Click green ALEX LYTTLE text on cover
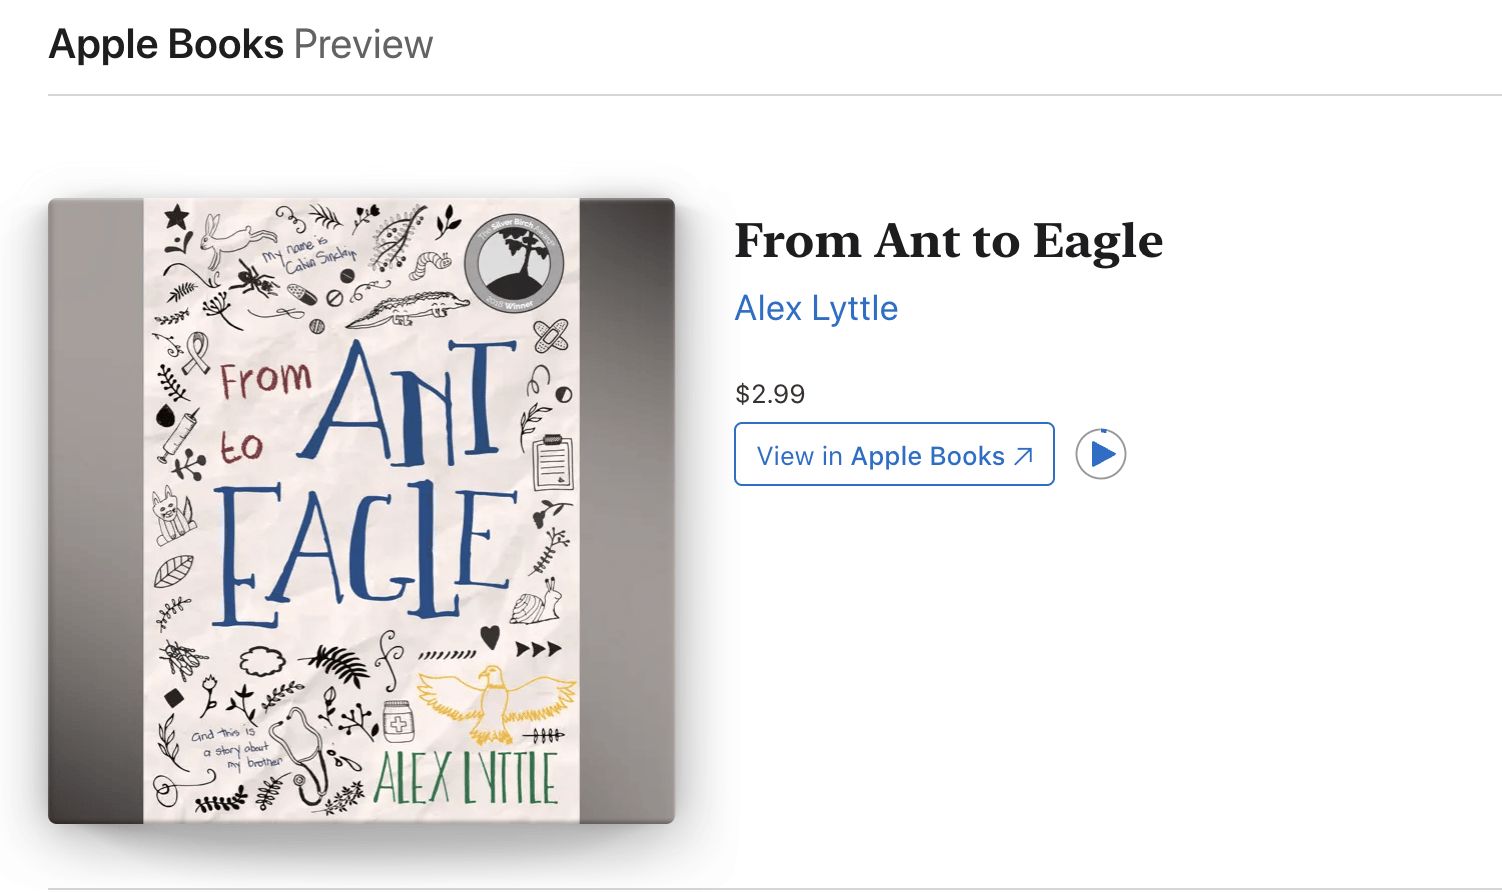Screen dimensions: 1502x892 coord(464,778)
